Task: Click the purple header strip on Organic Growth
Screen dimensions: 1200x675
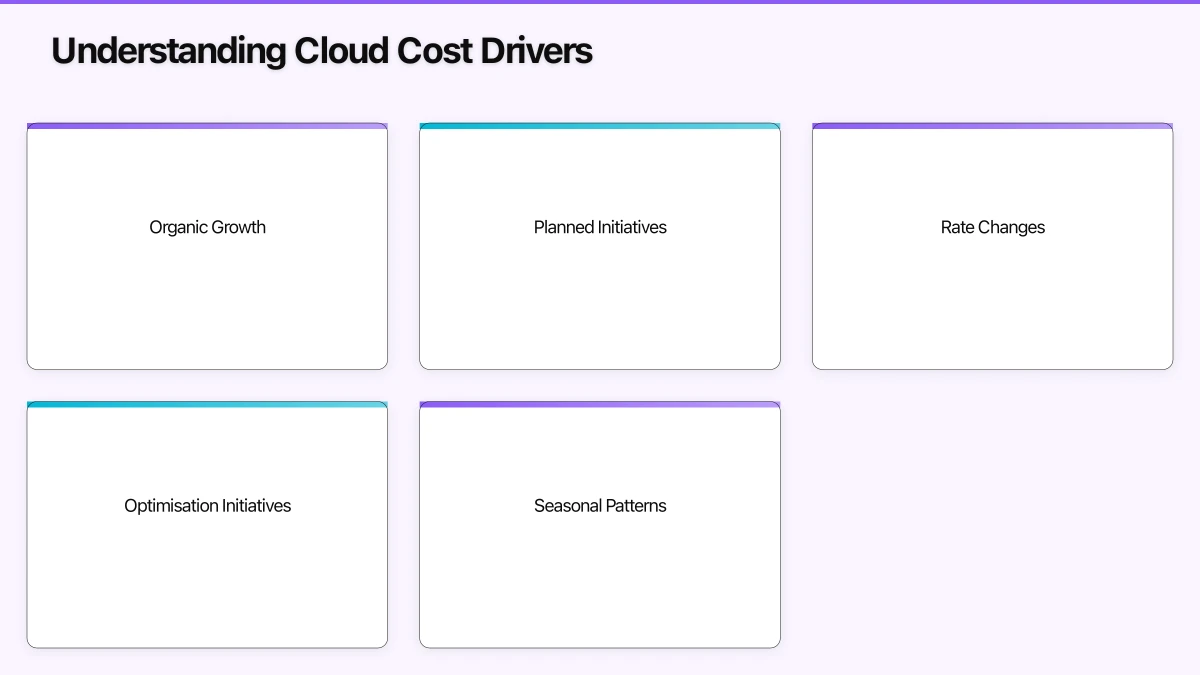Action: click(x=207, y=126)
